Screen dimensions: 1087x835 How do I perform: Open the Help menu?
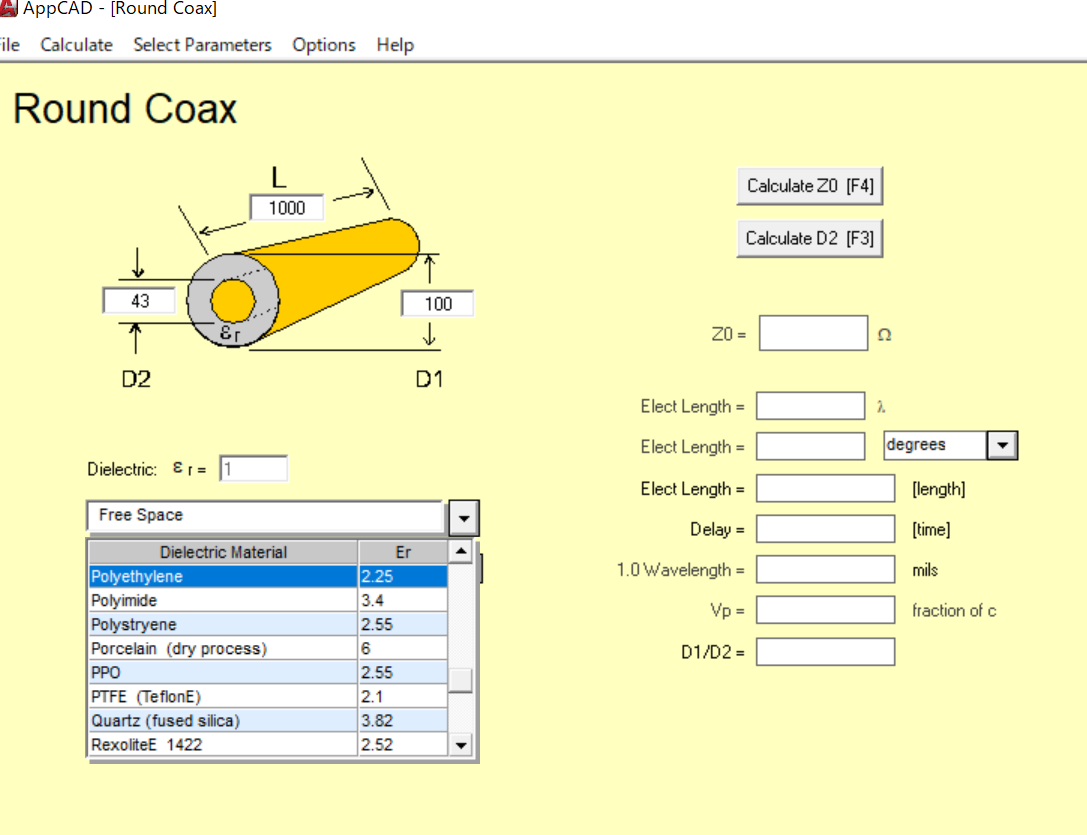[395, 45]
